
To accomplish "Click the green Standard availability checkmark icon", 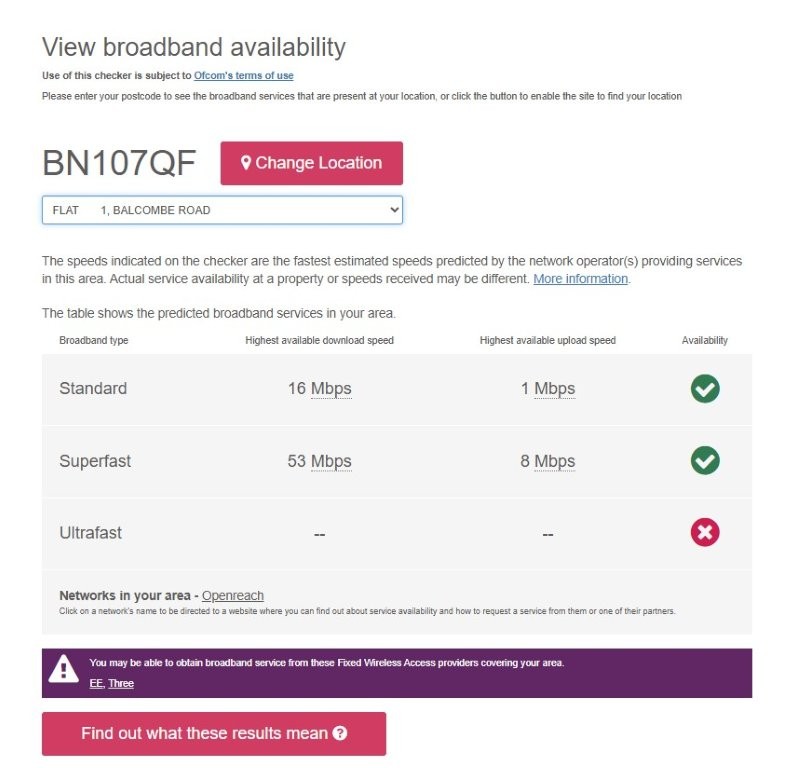I will point(704,389).
